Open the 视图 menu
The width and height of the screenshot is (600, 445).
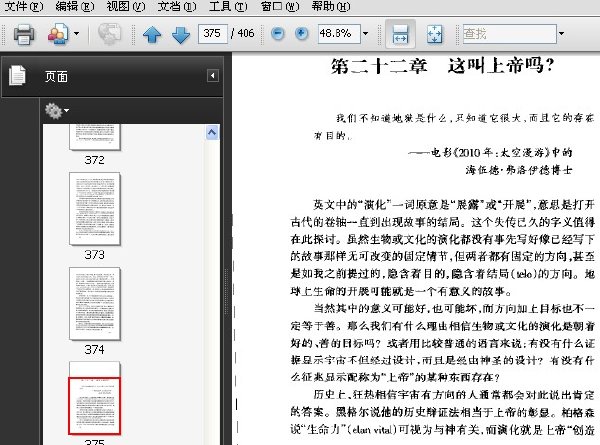tap(123, 6)
